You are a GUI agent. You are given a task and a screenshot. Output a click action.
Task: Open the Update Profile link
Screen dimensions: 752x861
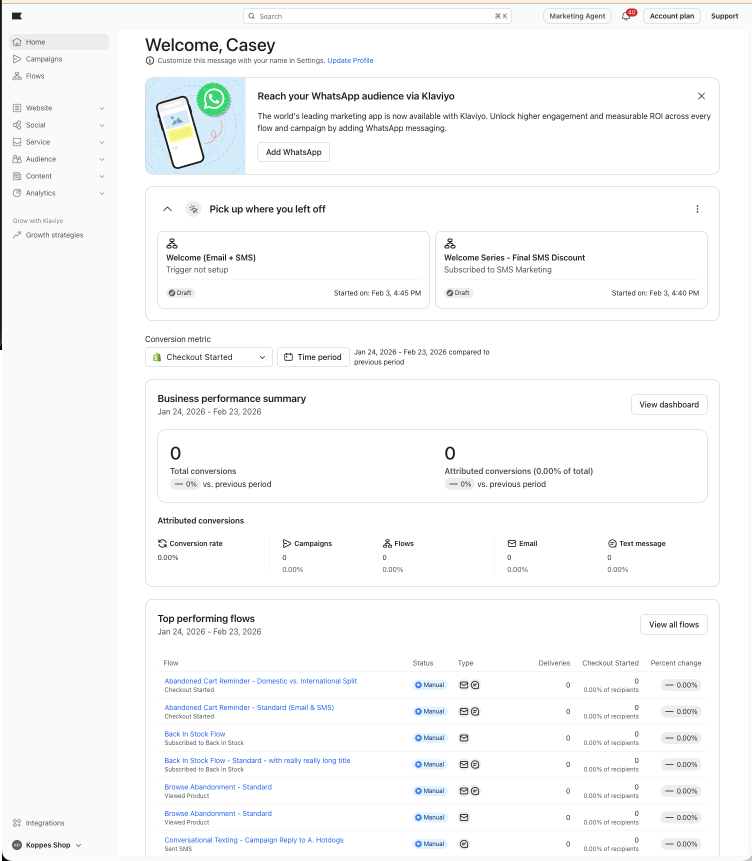click(x=350, y=60)
